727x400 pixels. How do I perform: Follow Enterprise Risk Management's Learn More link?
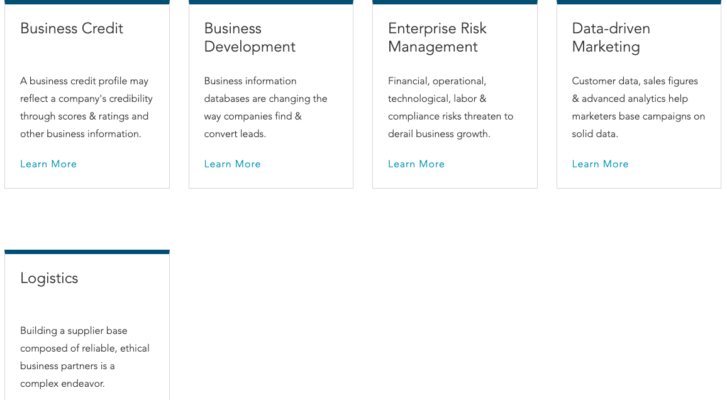[x=416, y=164]
